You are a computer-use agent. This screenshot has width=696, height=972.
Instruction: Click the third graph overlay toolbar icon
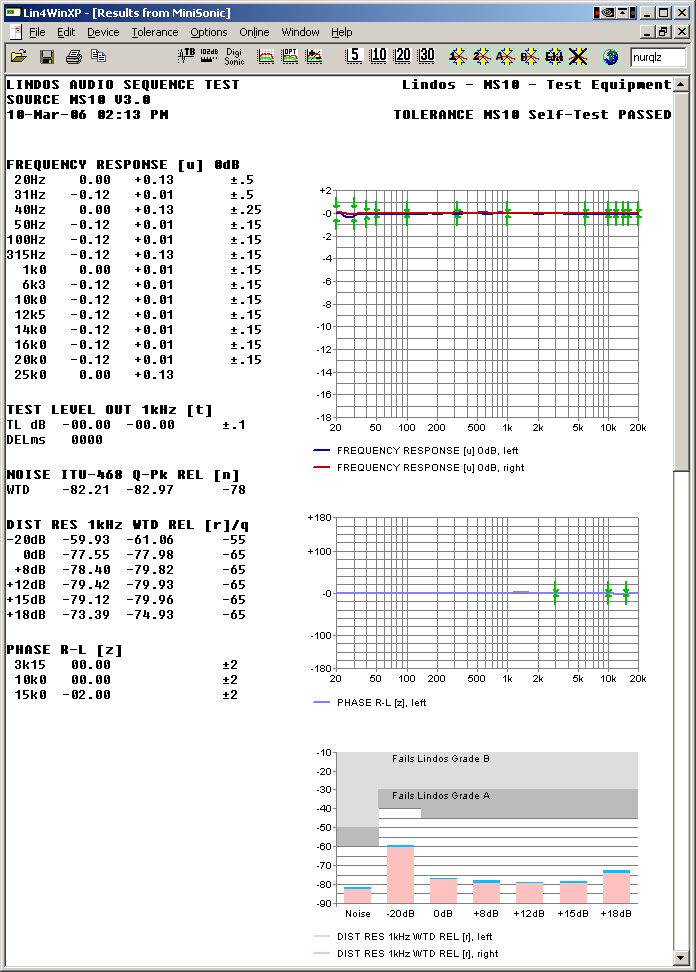pos(314,56)
